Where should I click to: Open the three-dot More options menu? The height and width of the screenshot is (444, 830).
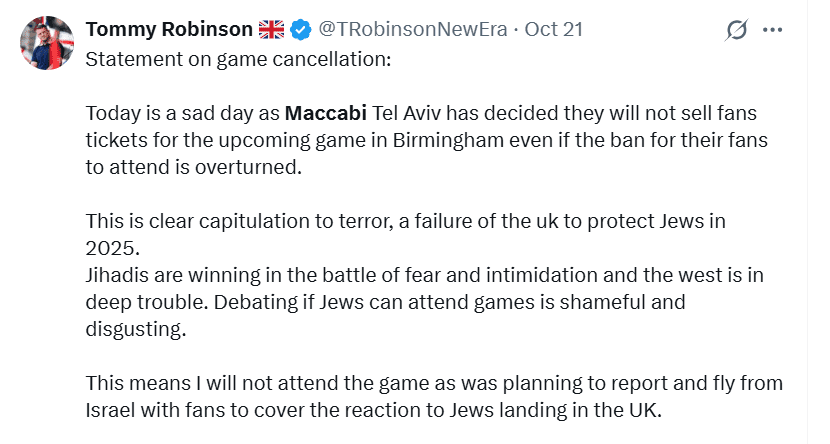tap(772, 31)
